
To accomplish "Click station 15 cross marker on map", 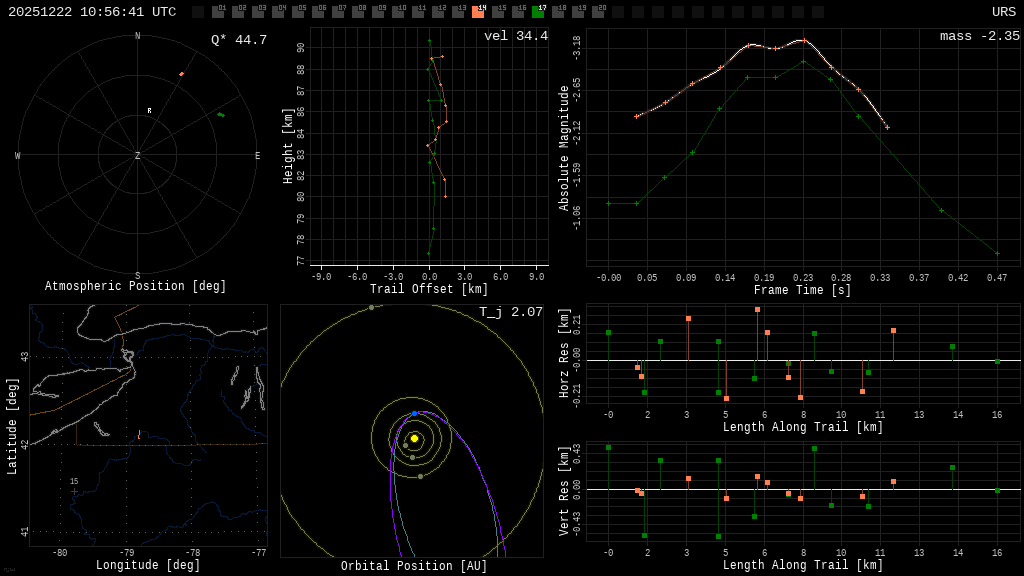I will tap(74, 491).
